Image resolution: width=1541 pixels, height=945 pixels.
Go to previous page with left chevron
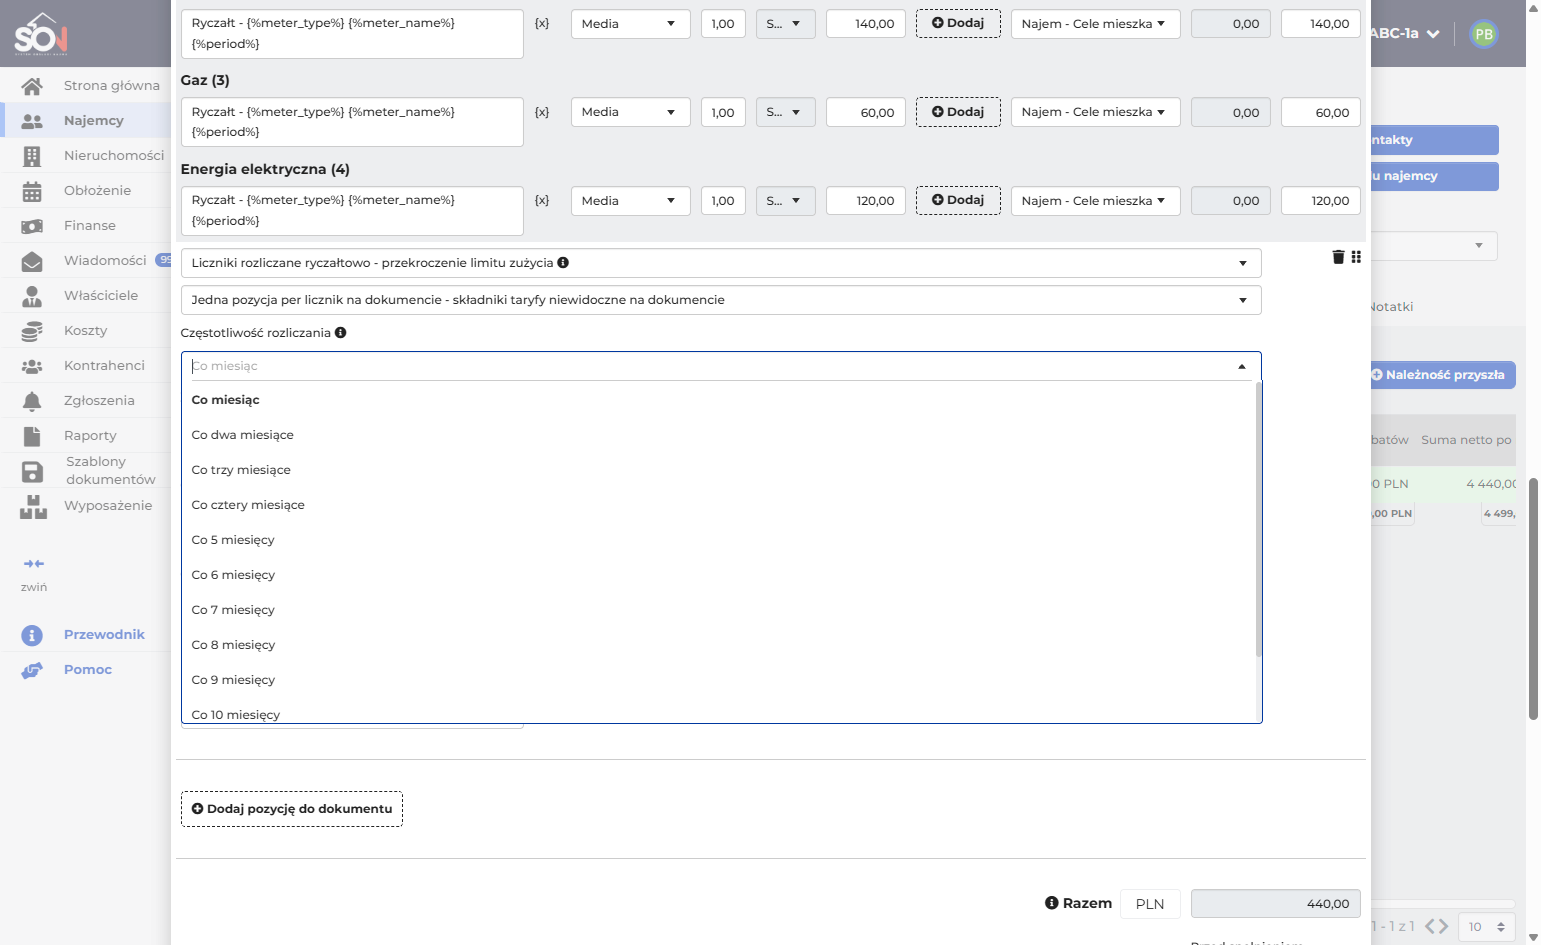point(1430,927)
